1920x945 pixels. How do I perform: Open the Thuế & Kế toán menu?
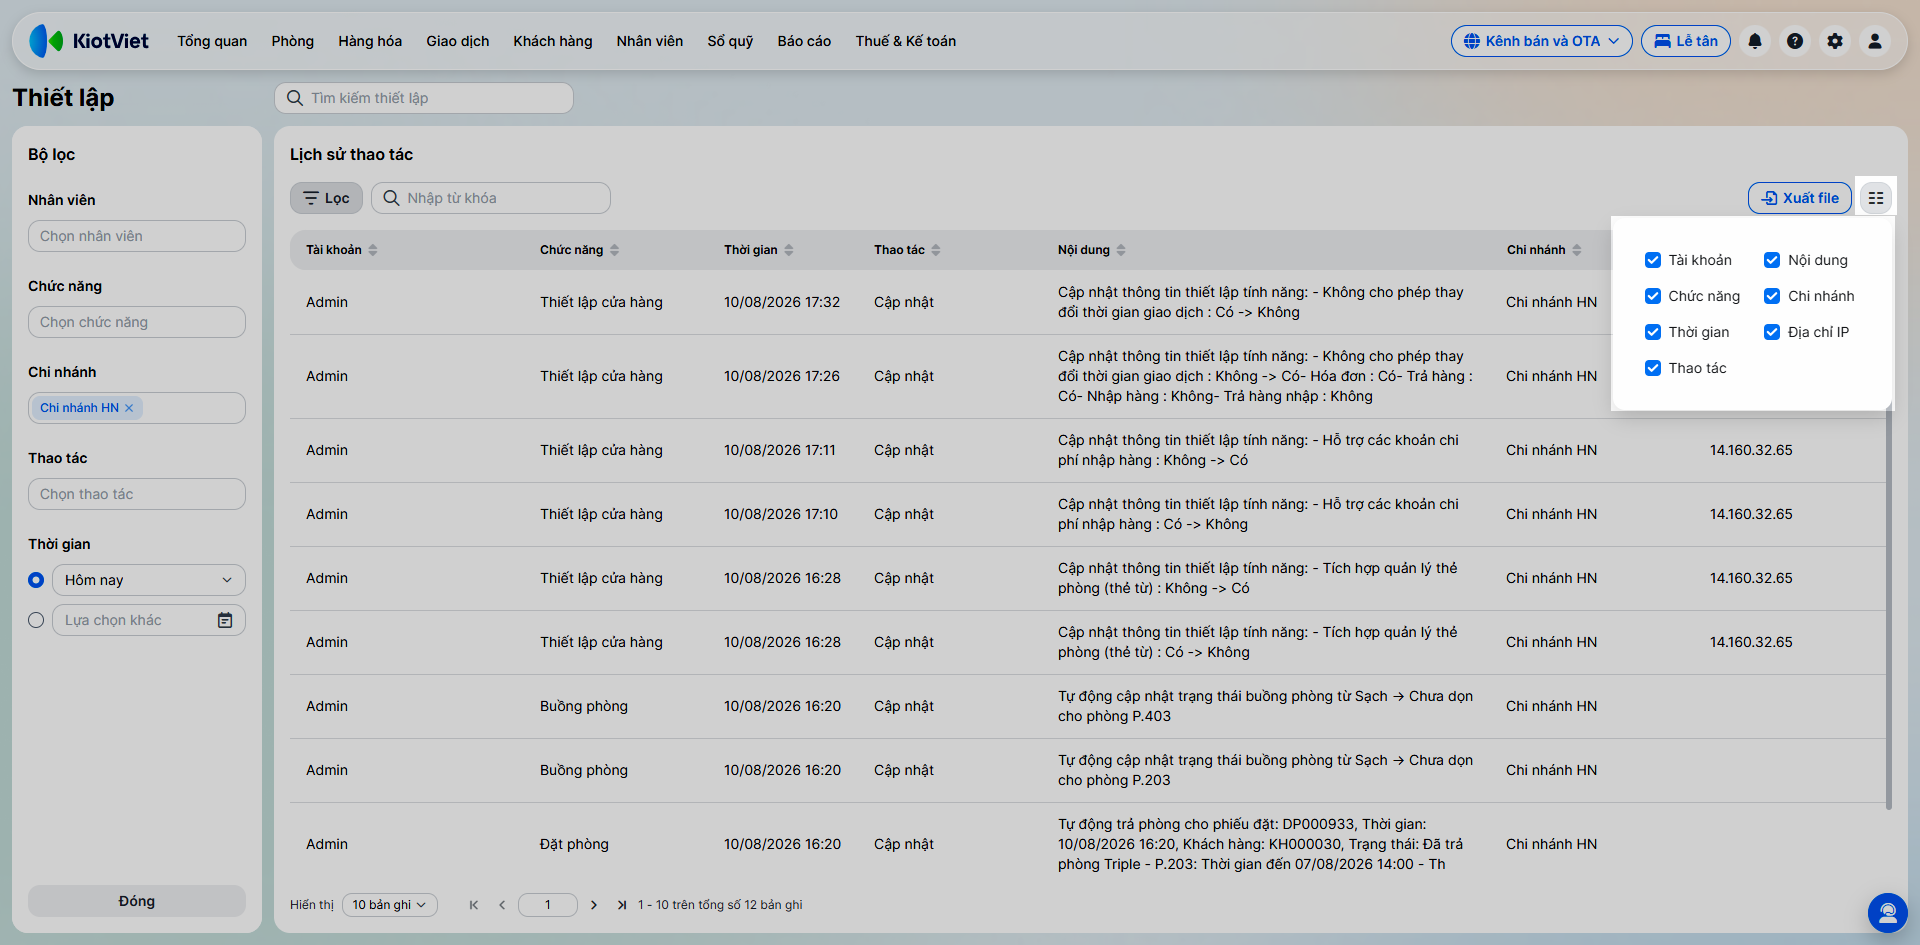tap(906, 41)
